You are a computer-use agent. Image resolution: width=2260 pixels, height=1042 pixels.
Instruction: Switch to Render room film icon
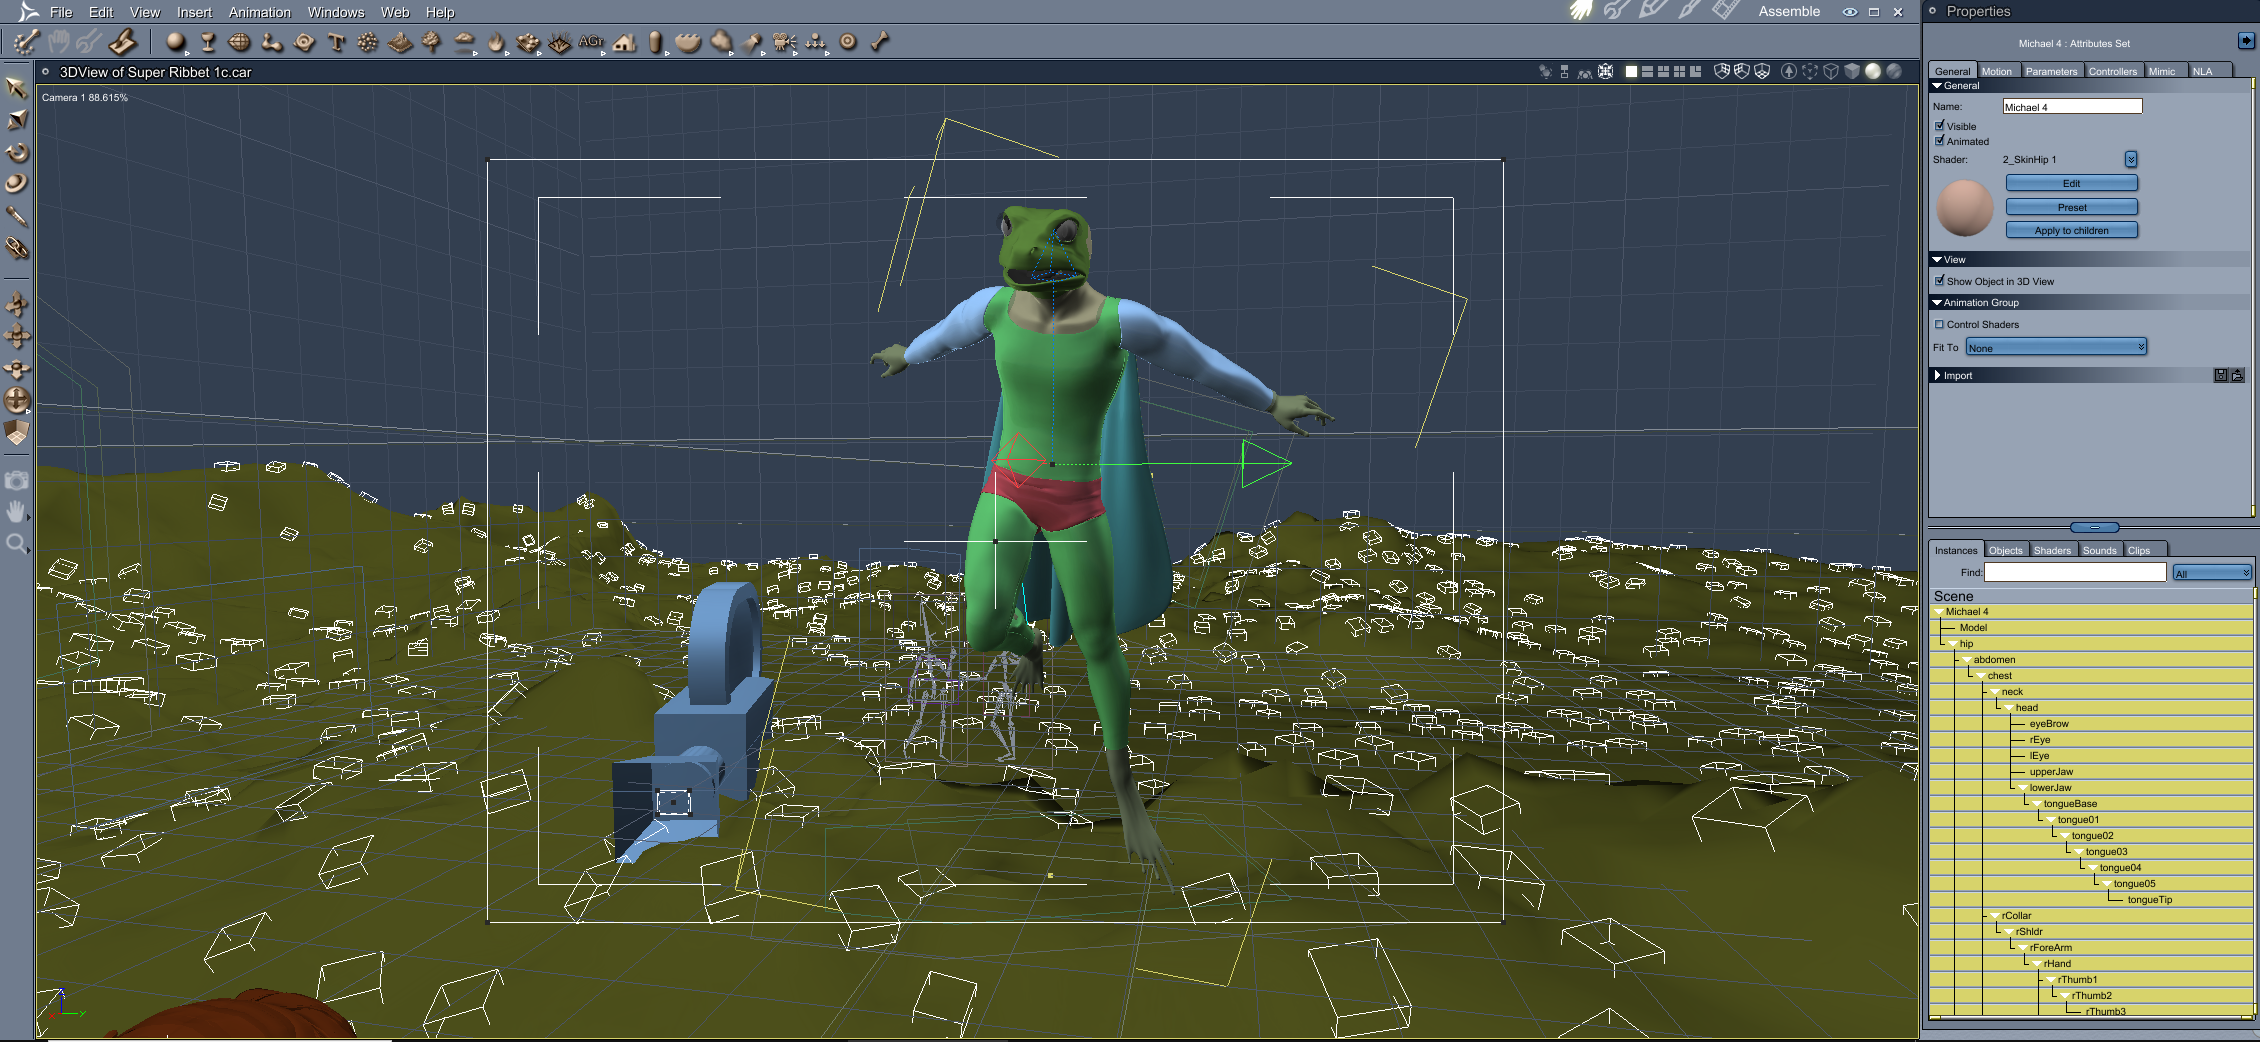click(1725, 11)
